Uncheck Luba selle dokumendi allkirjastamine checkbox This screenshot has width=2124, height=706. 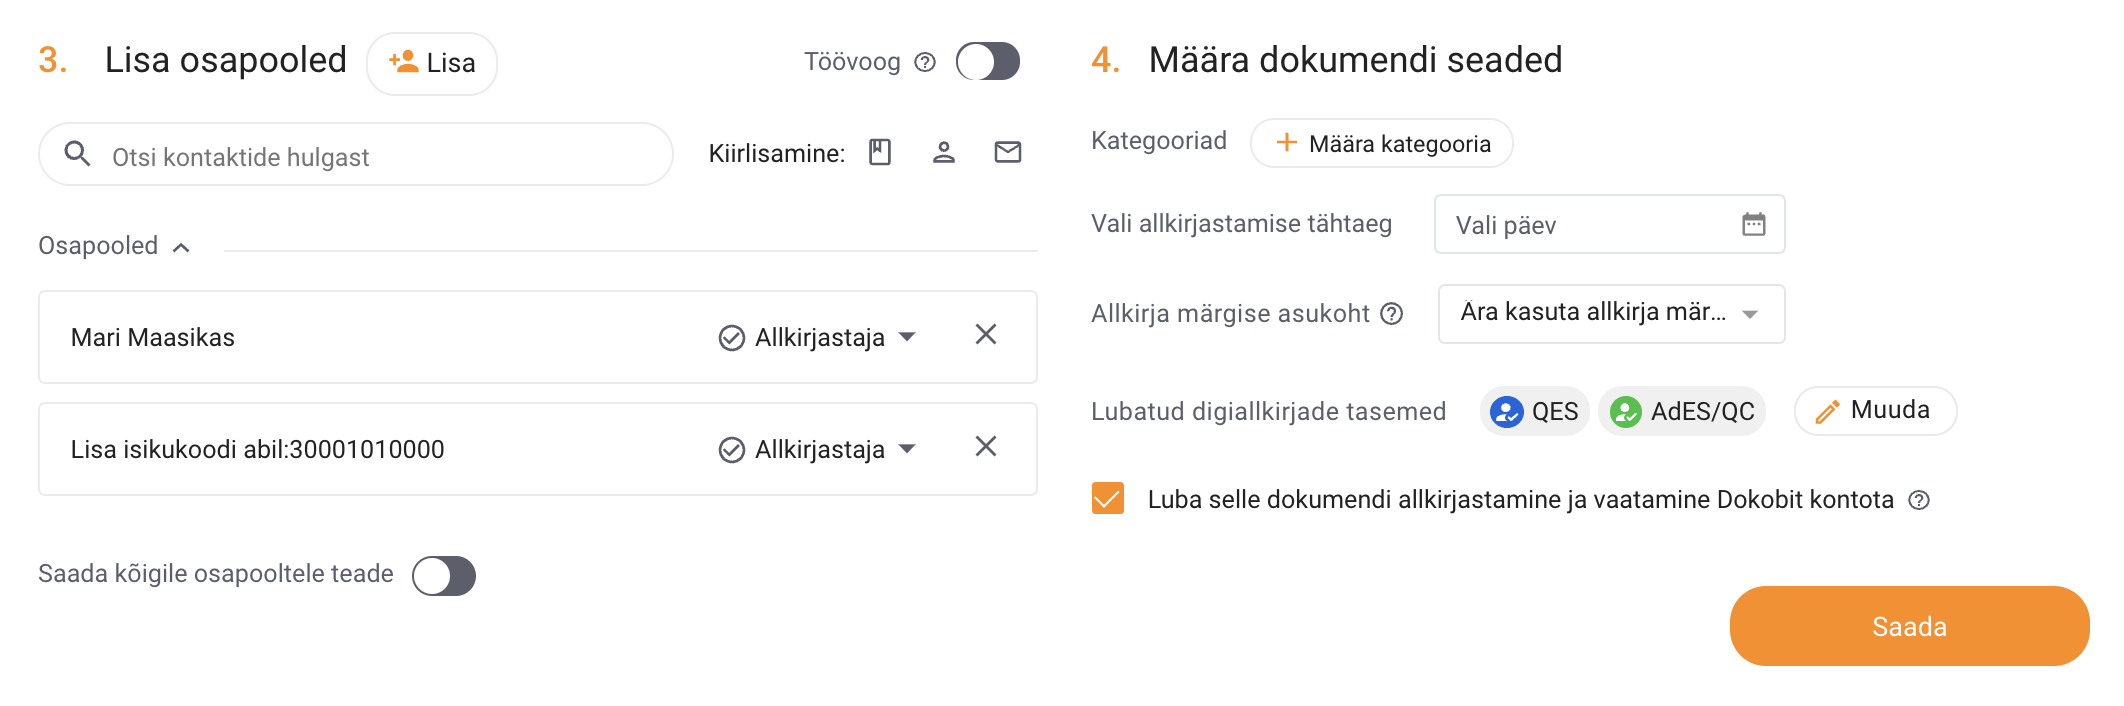[x=1108, y=498]
